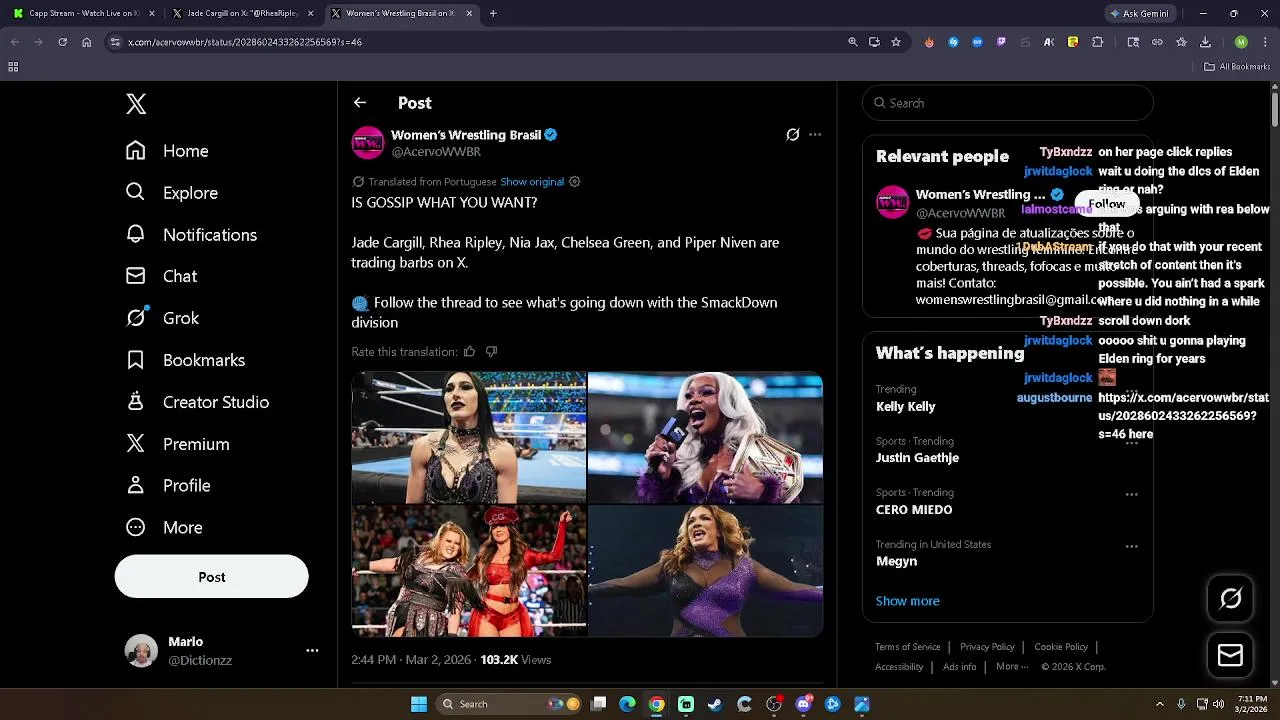The height and width of the screenshot is (720, 1280).
Task: Open Grok in the X sidebar
Action: pos(162,318)
